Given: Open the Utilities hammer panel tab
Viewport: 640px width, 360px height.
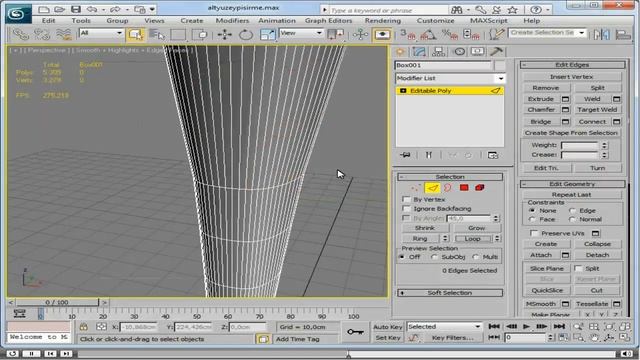Looking at the screenshot, I should point(496,52).
